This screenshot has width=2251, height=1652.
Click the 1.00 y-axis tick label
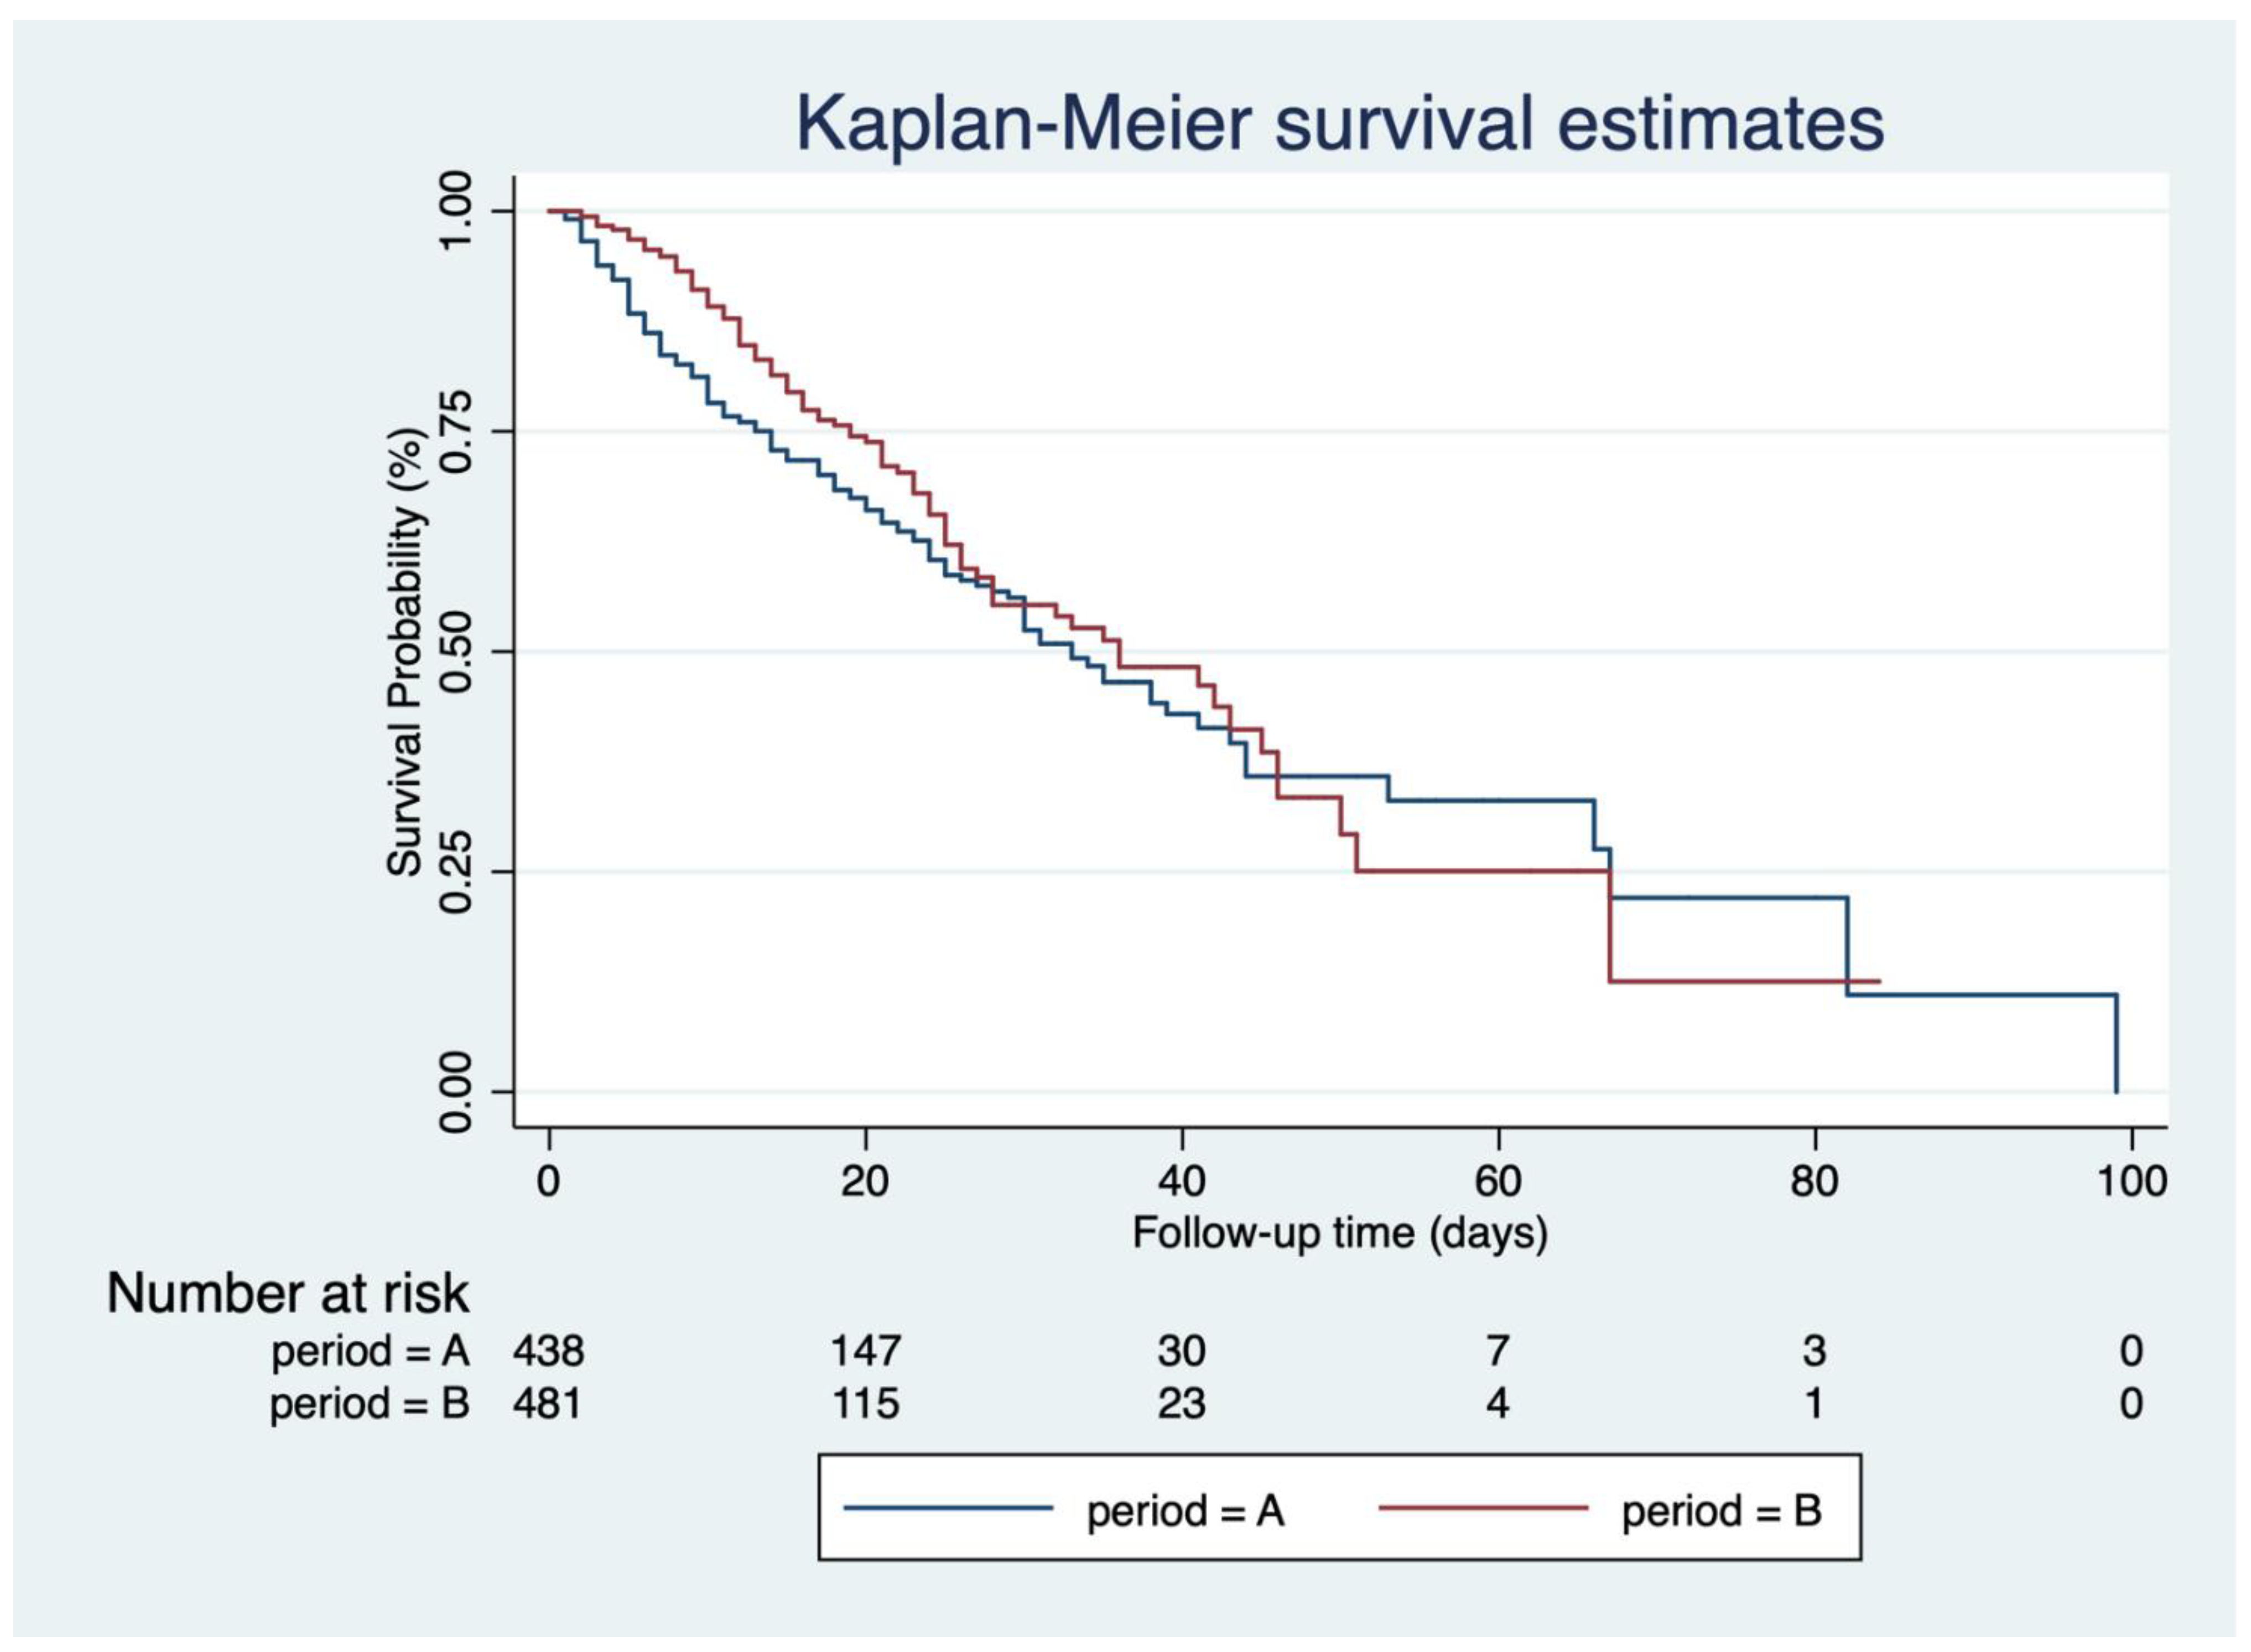pos(456,211)
